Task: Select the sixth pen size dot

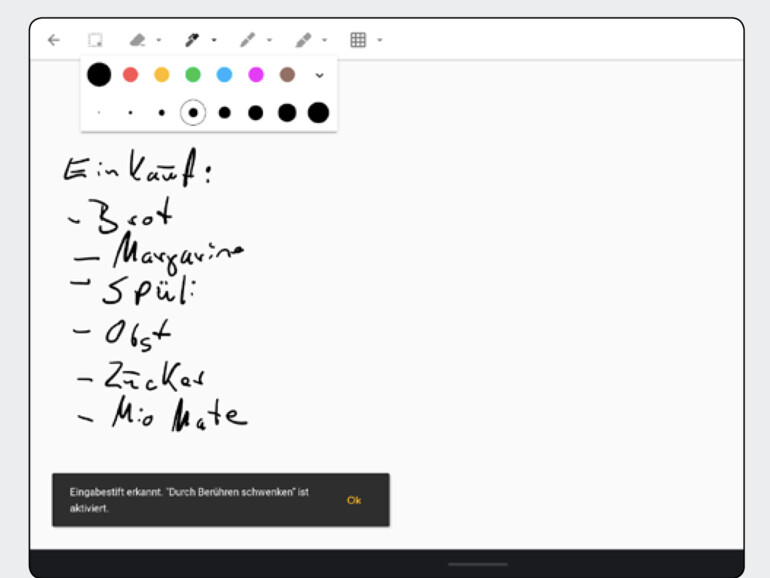Action: coord(256,113)
